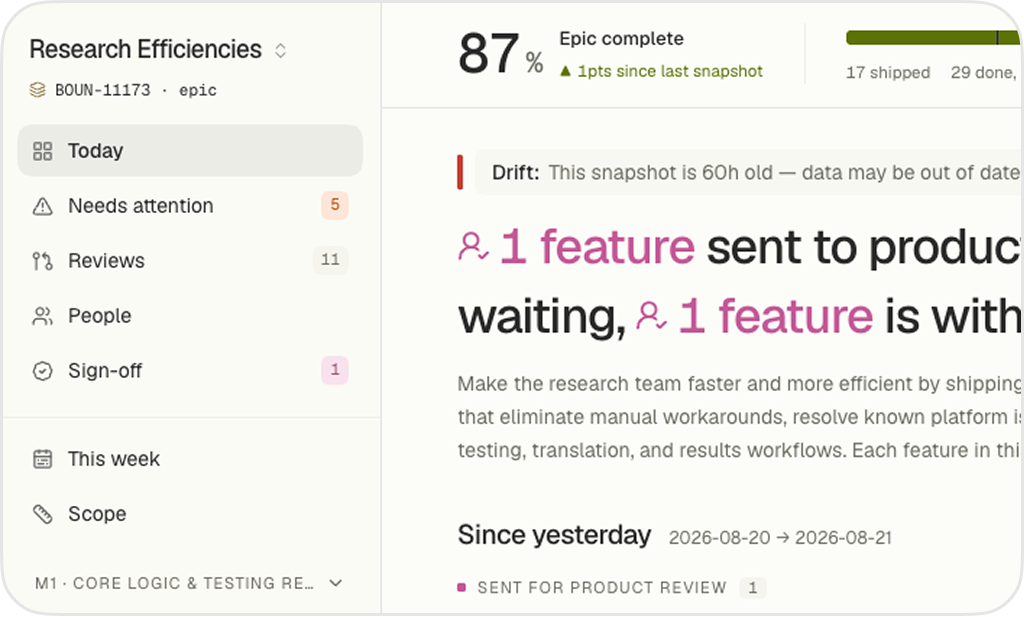1024x617 pixels.
Task: Click the Sign-off checkmark badge icon
Action: [42, 371]
